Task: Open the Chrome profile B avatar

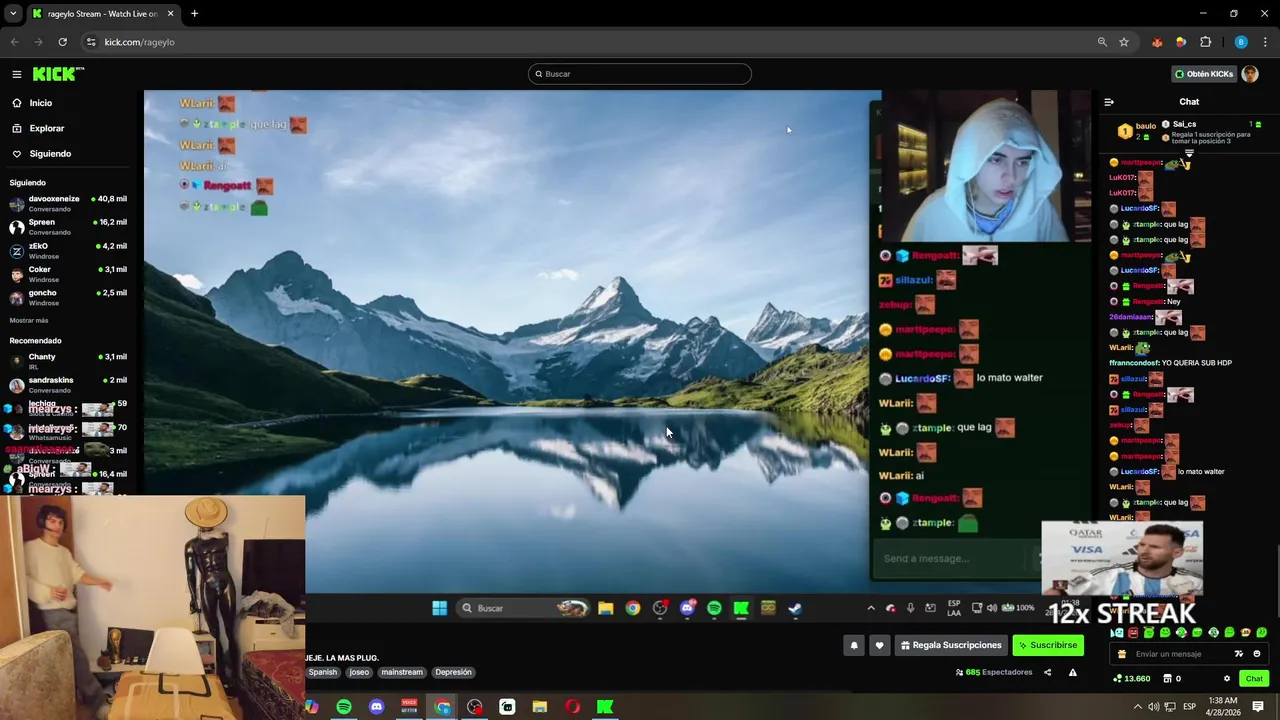Action: (x=1241, y=42)
